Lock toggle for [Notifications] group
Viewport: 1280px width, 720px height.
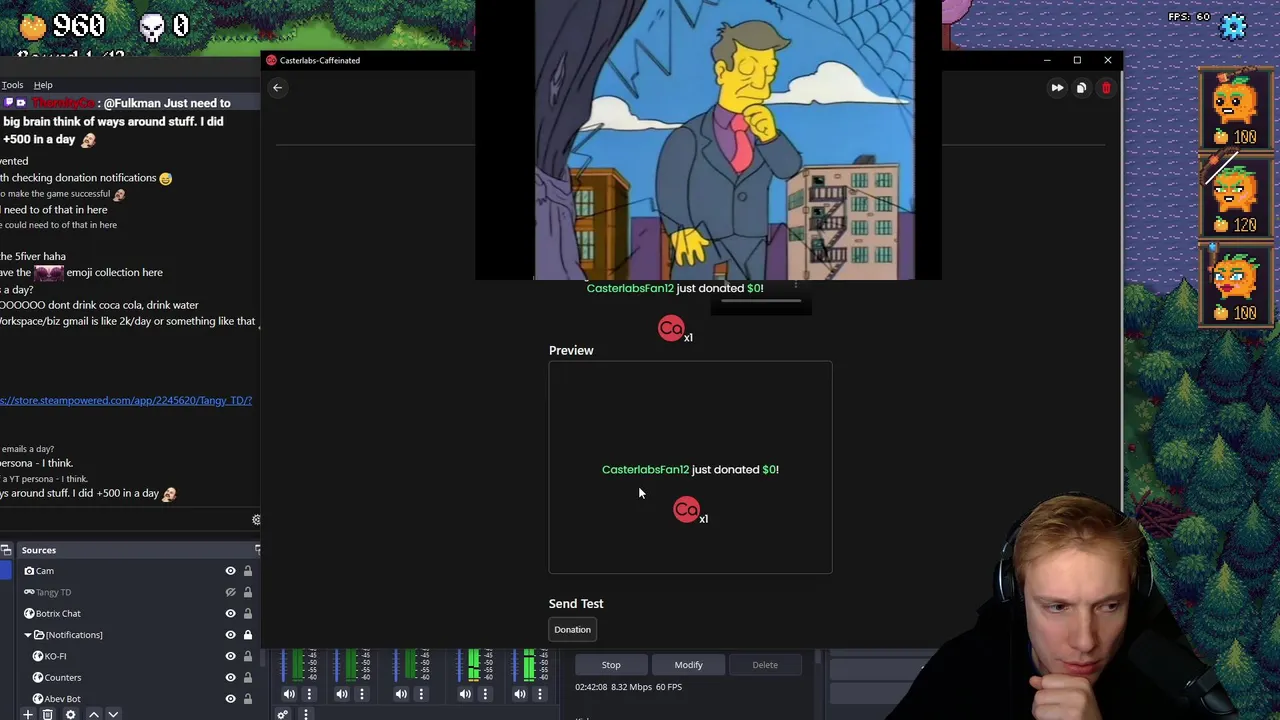click(248, 635)
